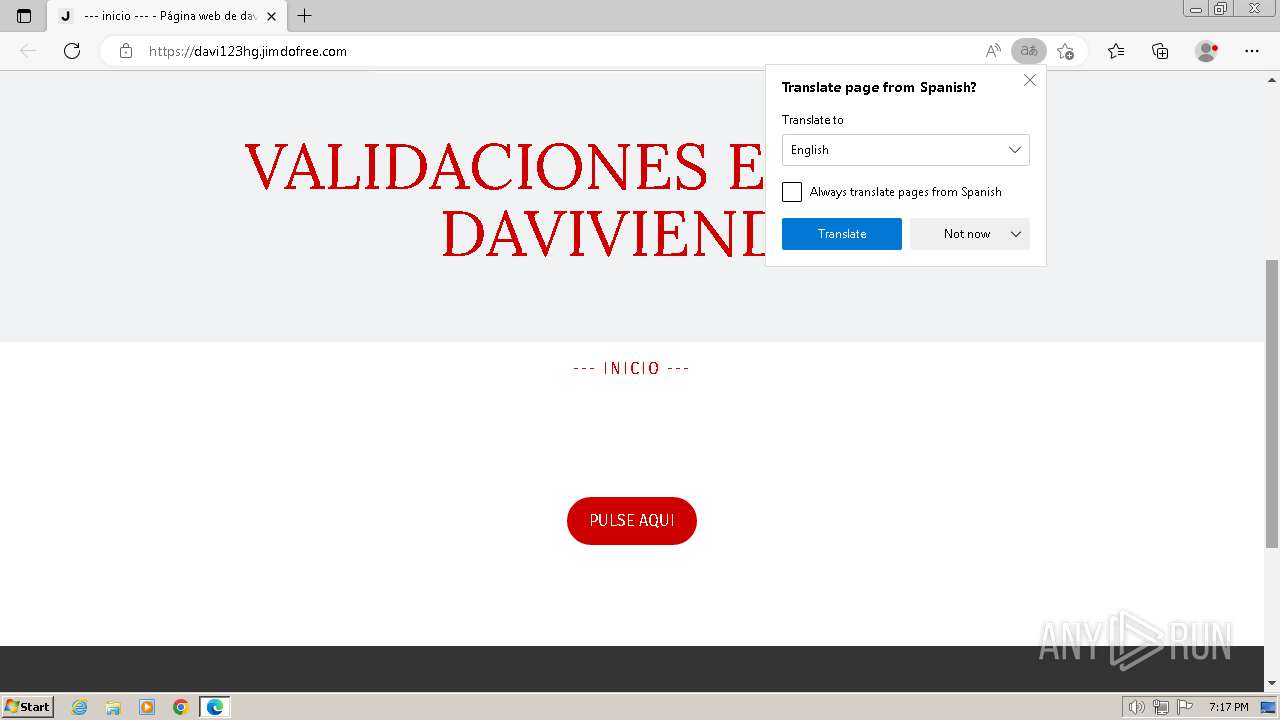Go back with the back arrow
Image resolution: width=1280 pixels, height=720 pixels.
coord(28,51)
